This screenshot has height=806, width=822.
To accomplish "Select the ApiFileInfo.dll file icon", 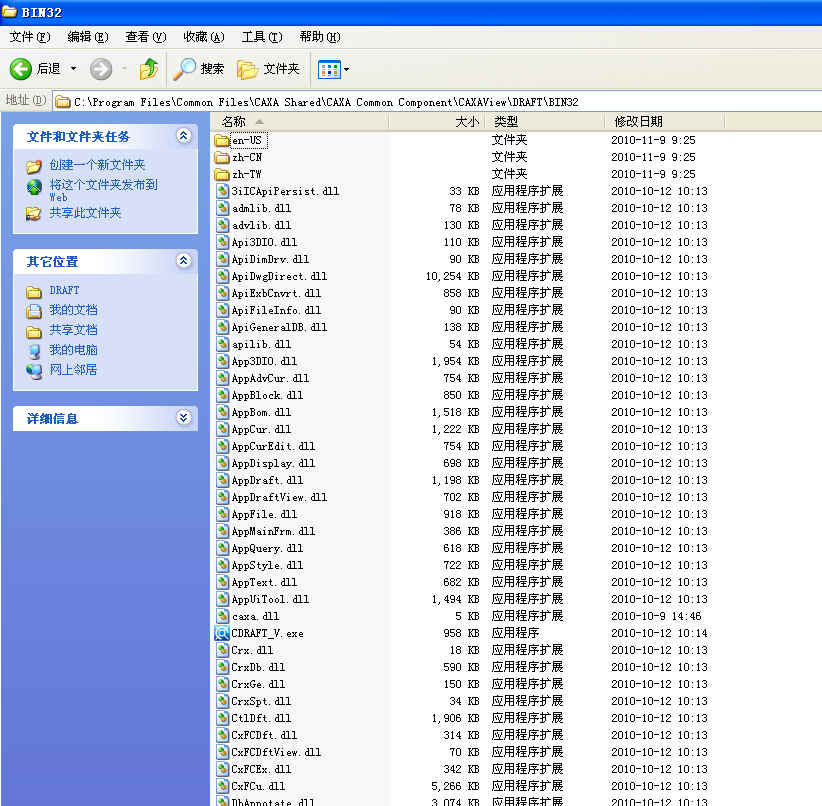I will pyautogui.click(x=223, y=310).
